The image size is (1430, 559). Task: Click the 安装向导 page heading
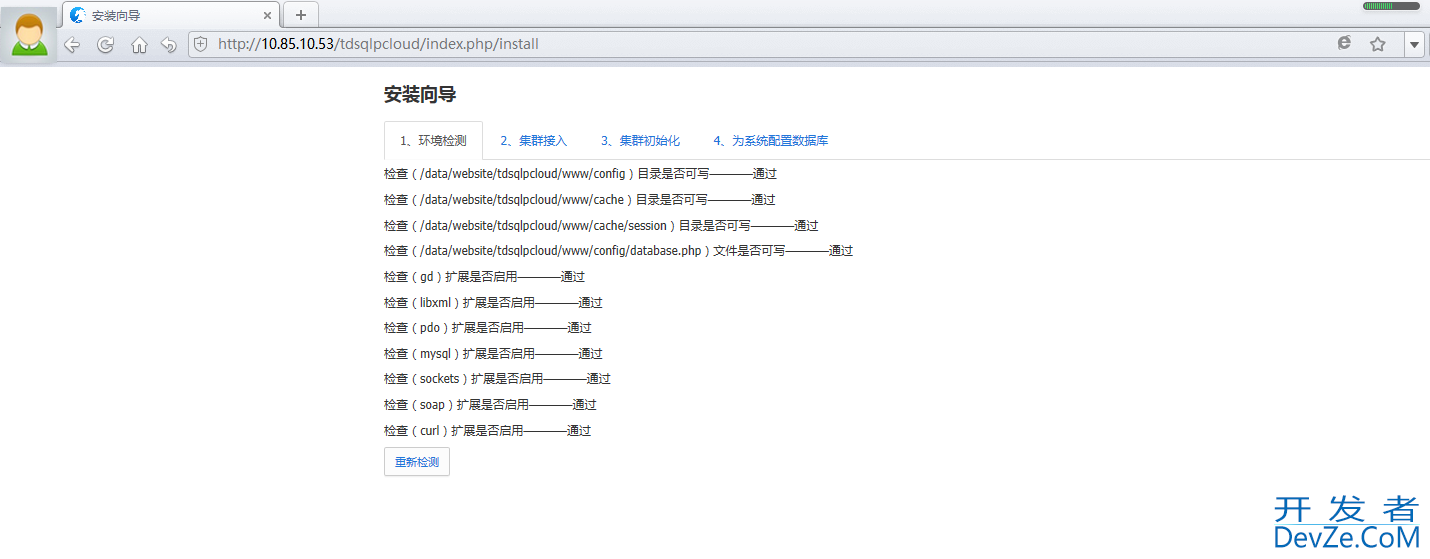tap(420, 95)
